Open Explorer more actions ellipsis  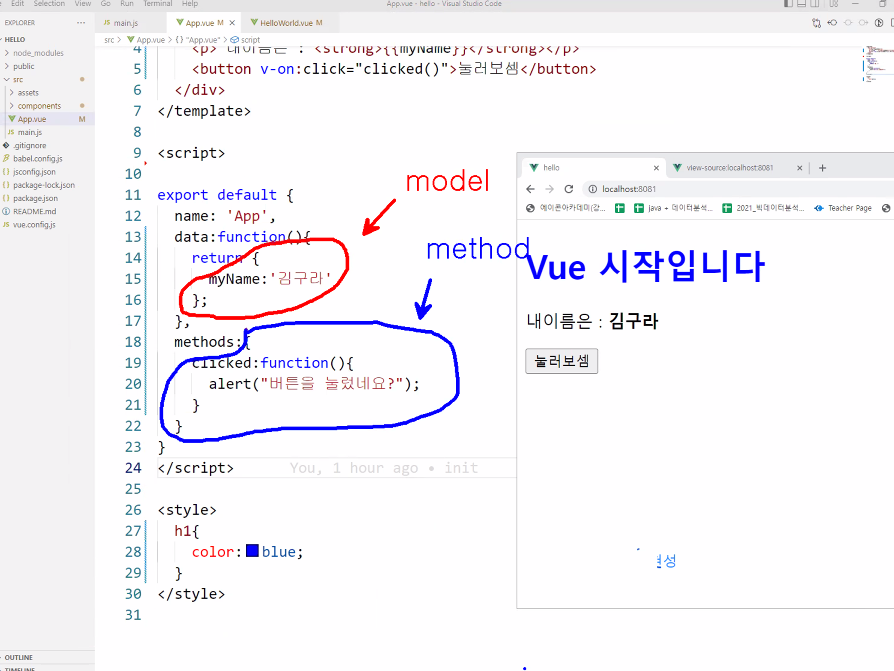(x=81, y=23)
